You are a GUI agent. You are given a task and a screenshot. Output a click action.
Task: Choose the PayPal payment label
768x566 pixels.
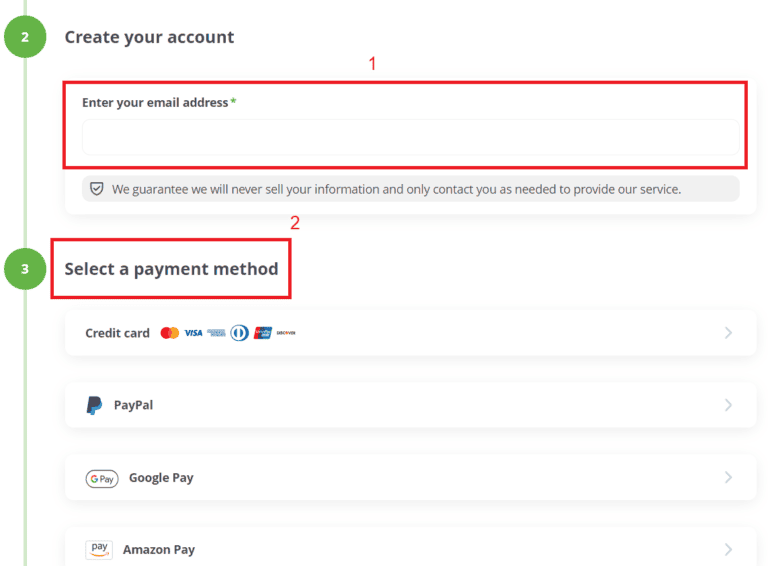pos(133,405)
